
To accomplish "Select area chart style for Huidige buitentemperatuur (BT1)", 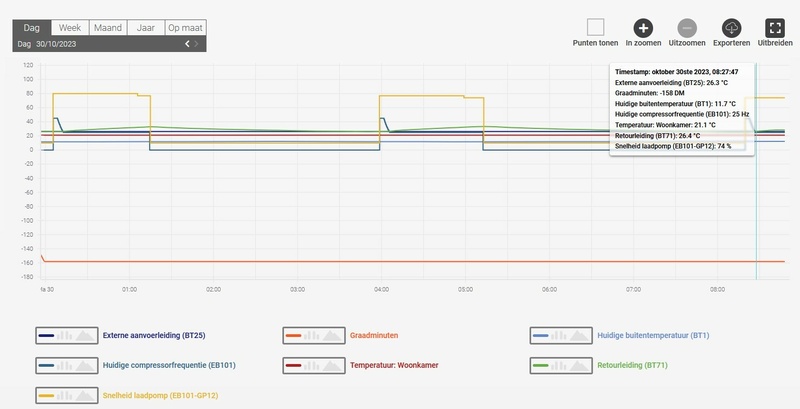I will coord(579,336).
